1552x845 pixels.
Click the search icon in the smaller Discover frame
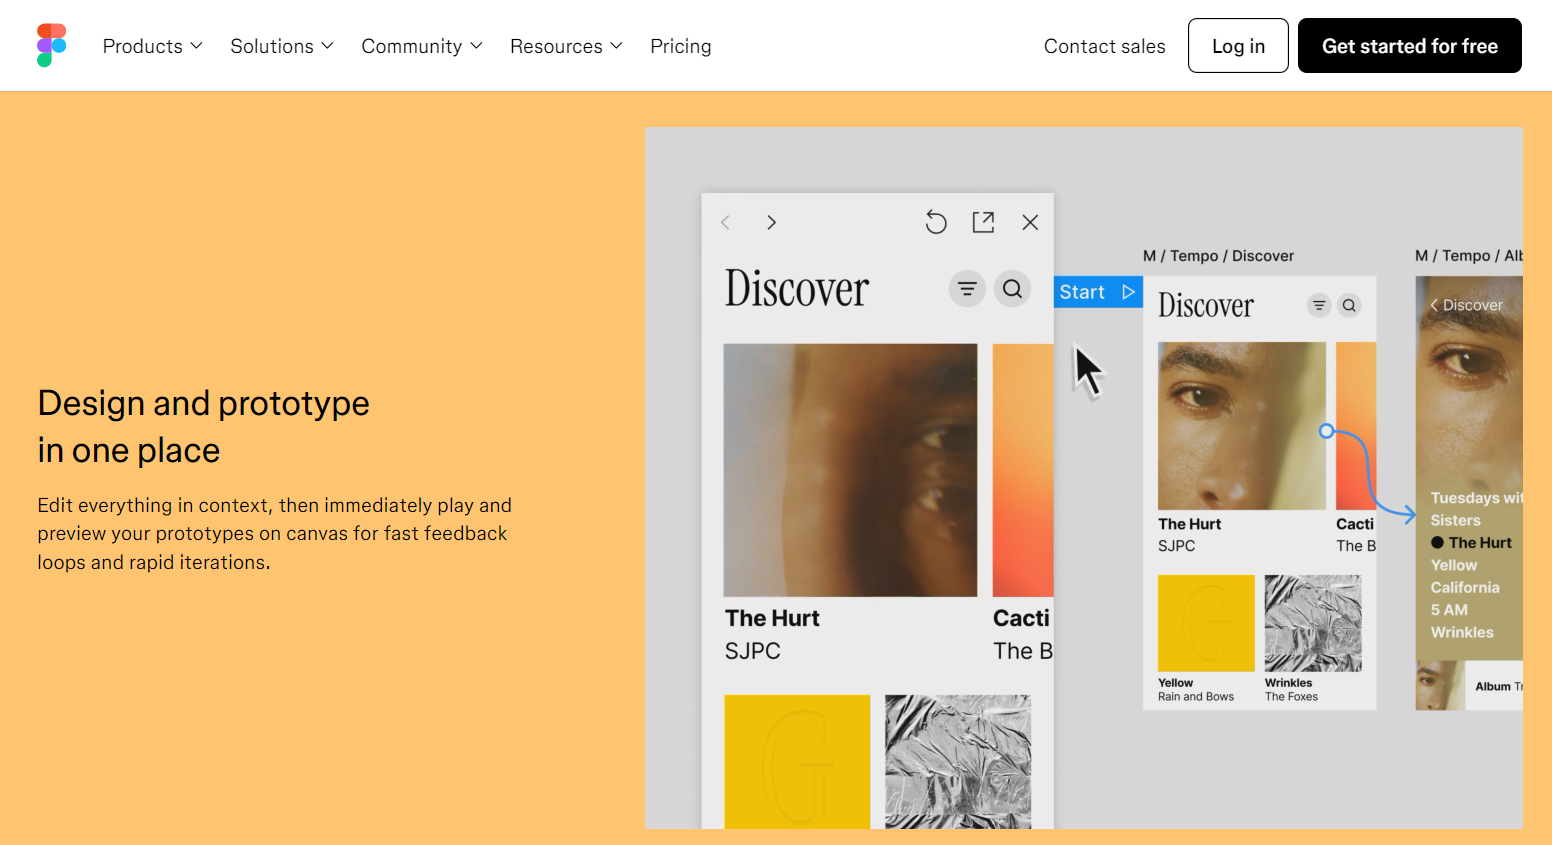[x=1349, y=305]
